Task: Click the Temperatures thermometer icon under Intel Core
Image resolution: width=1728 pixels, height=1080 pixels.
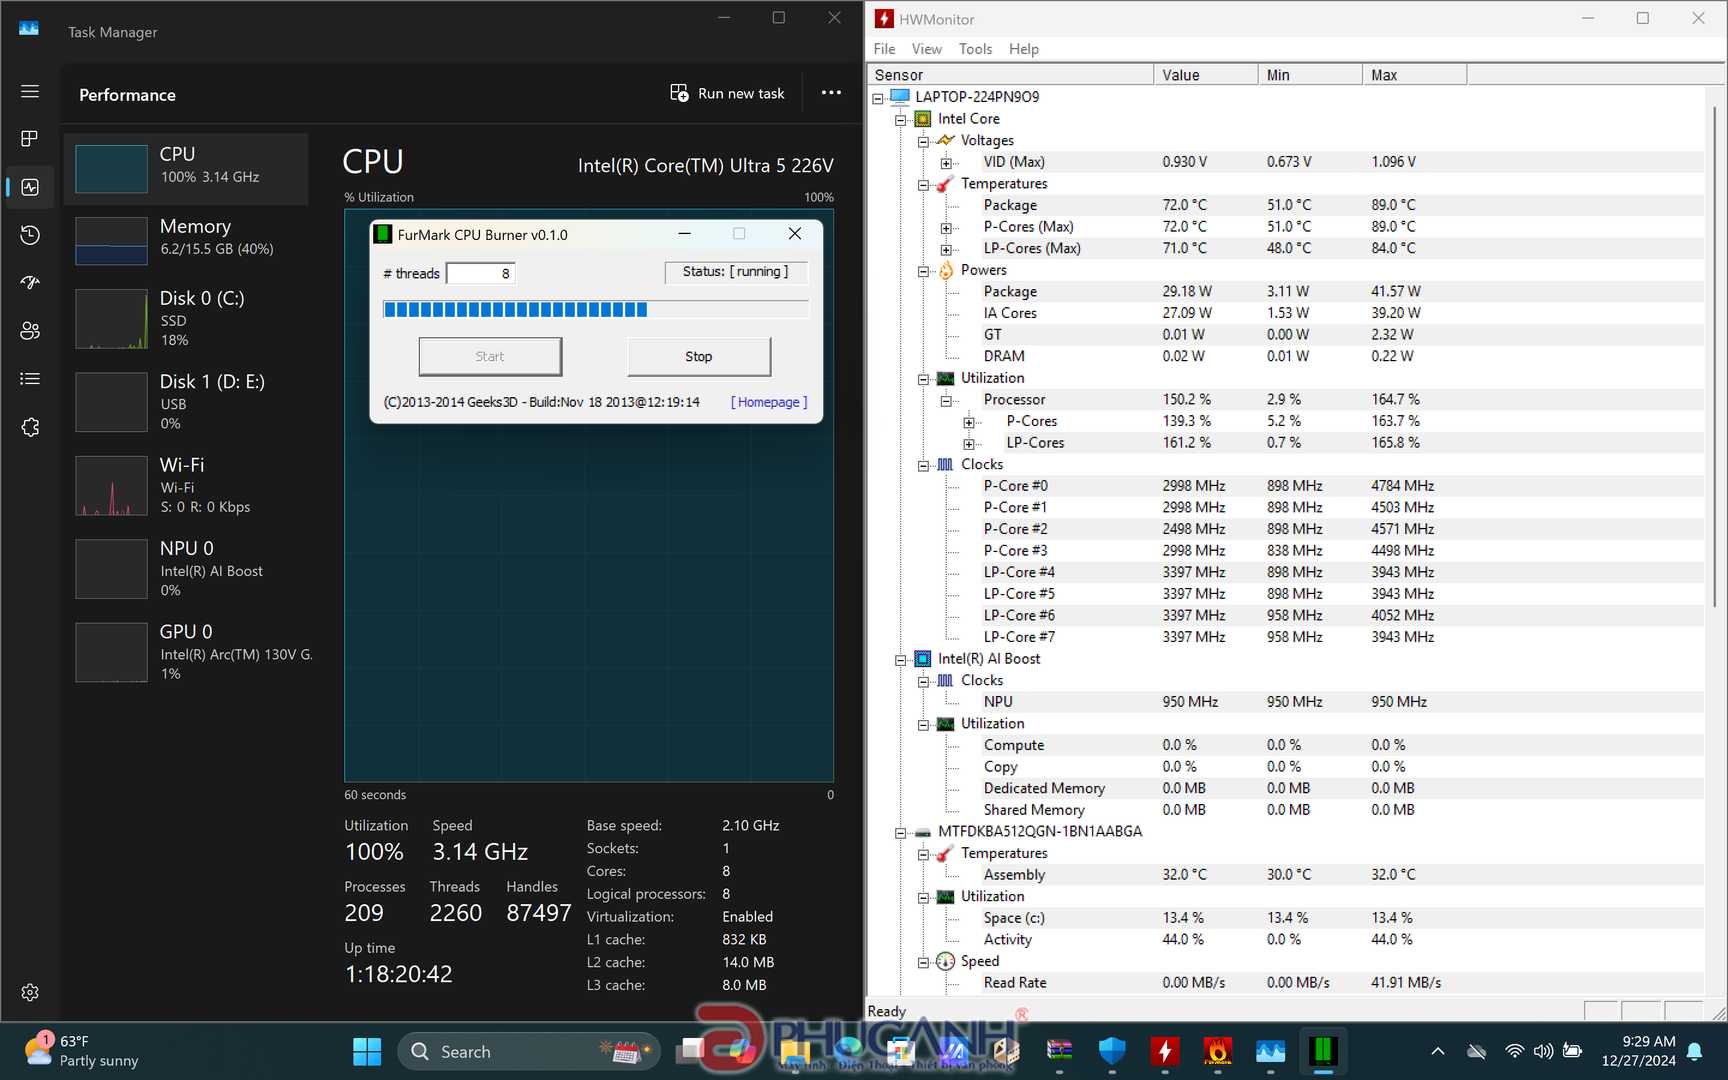Action: pyautogui.click(x=945, y=184)
